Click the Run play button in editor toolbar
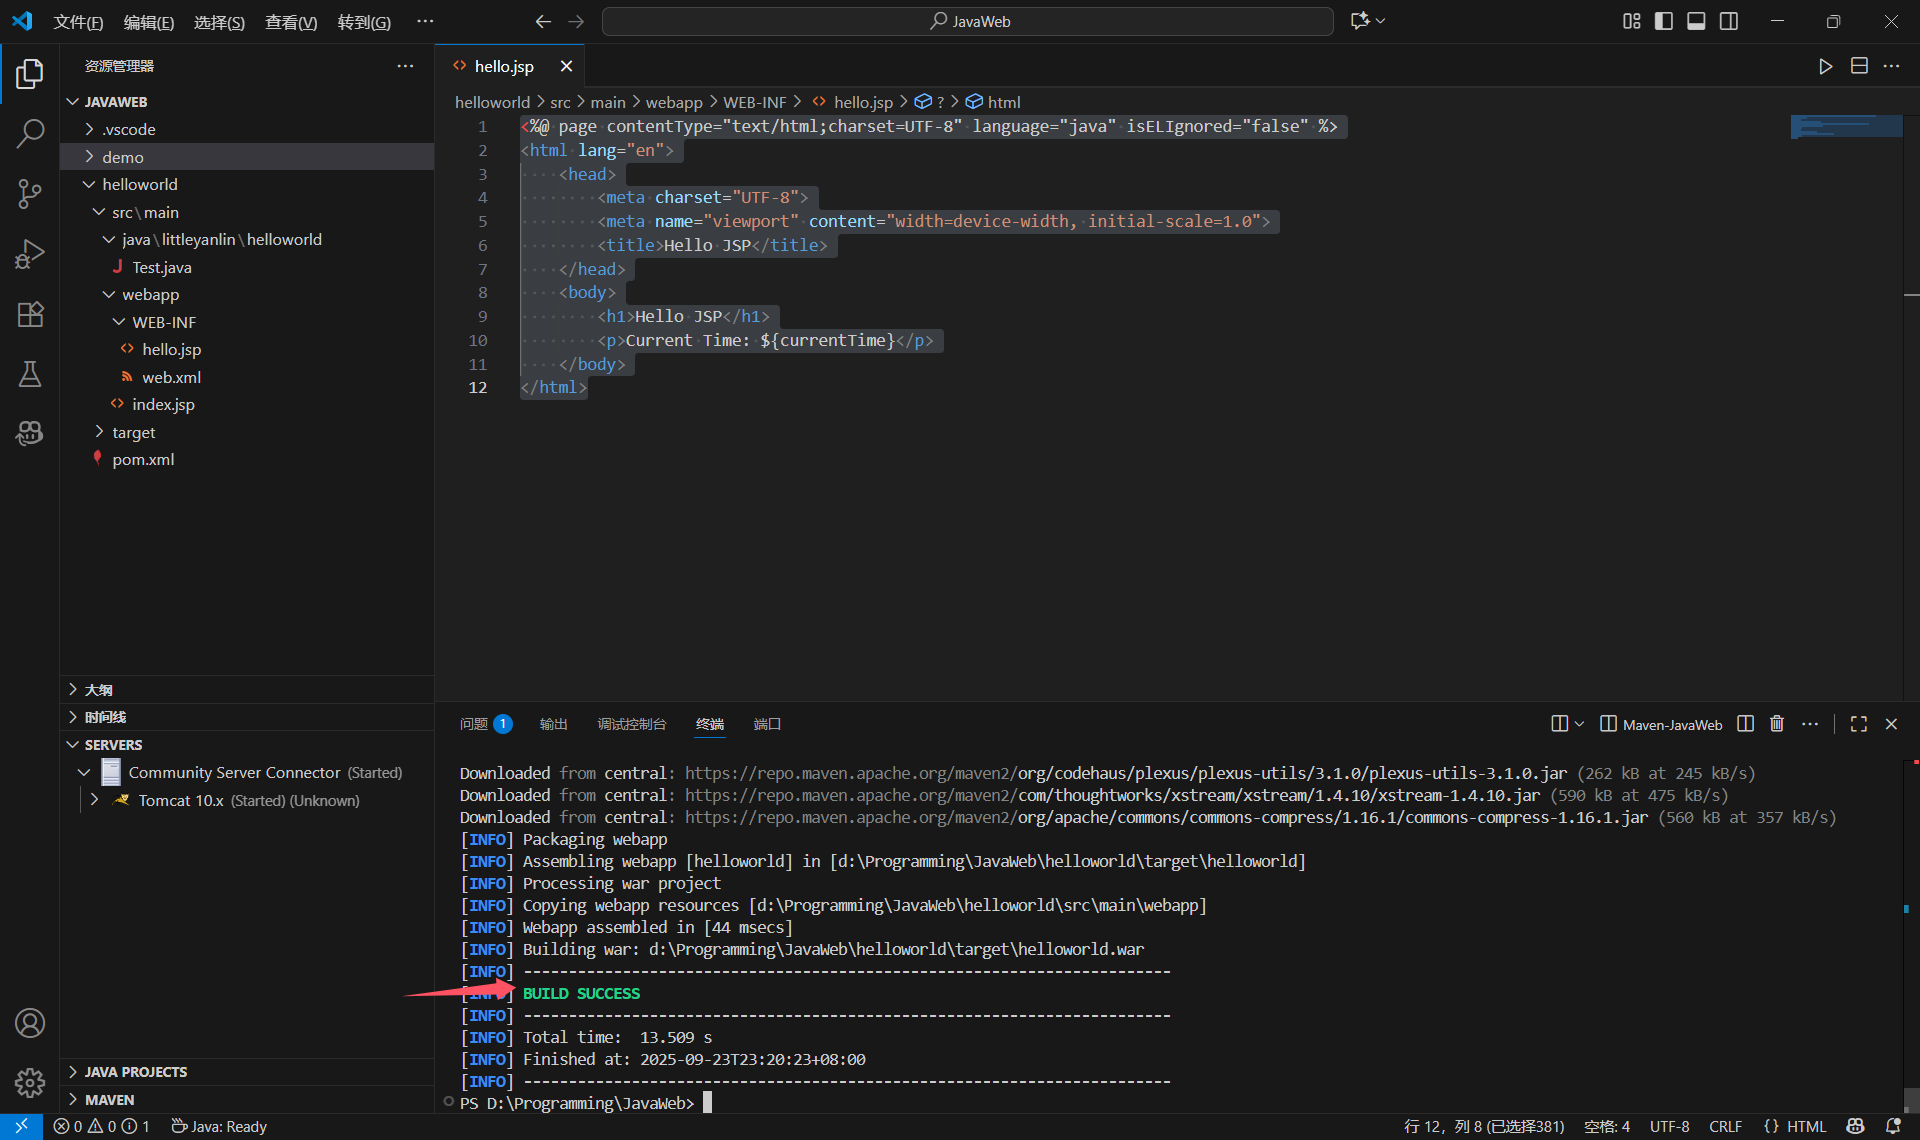 pyautogui.click(x=1825, y=66)
